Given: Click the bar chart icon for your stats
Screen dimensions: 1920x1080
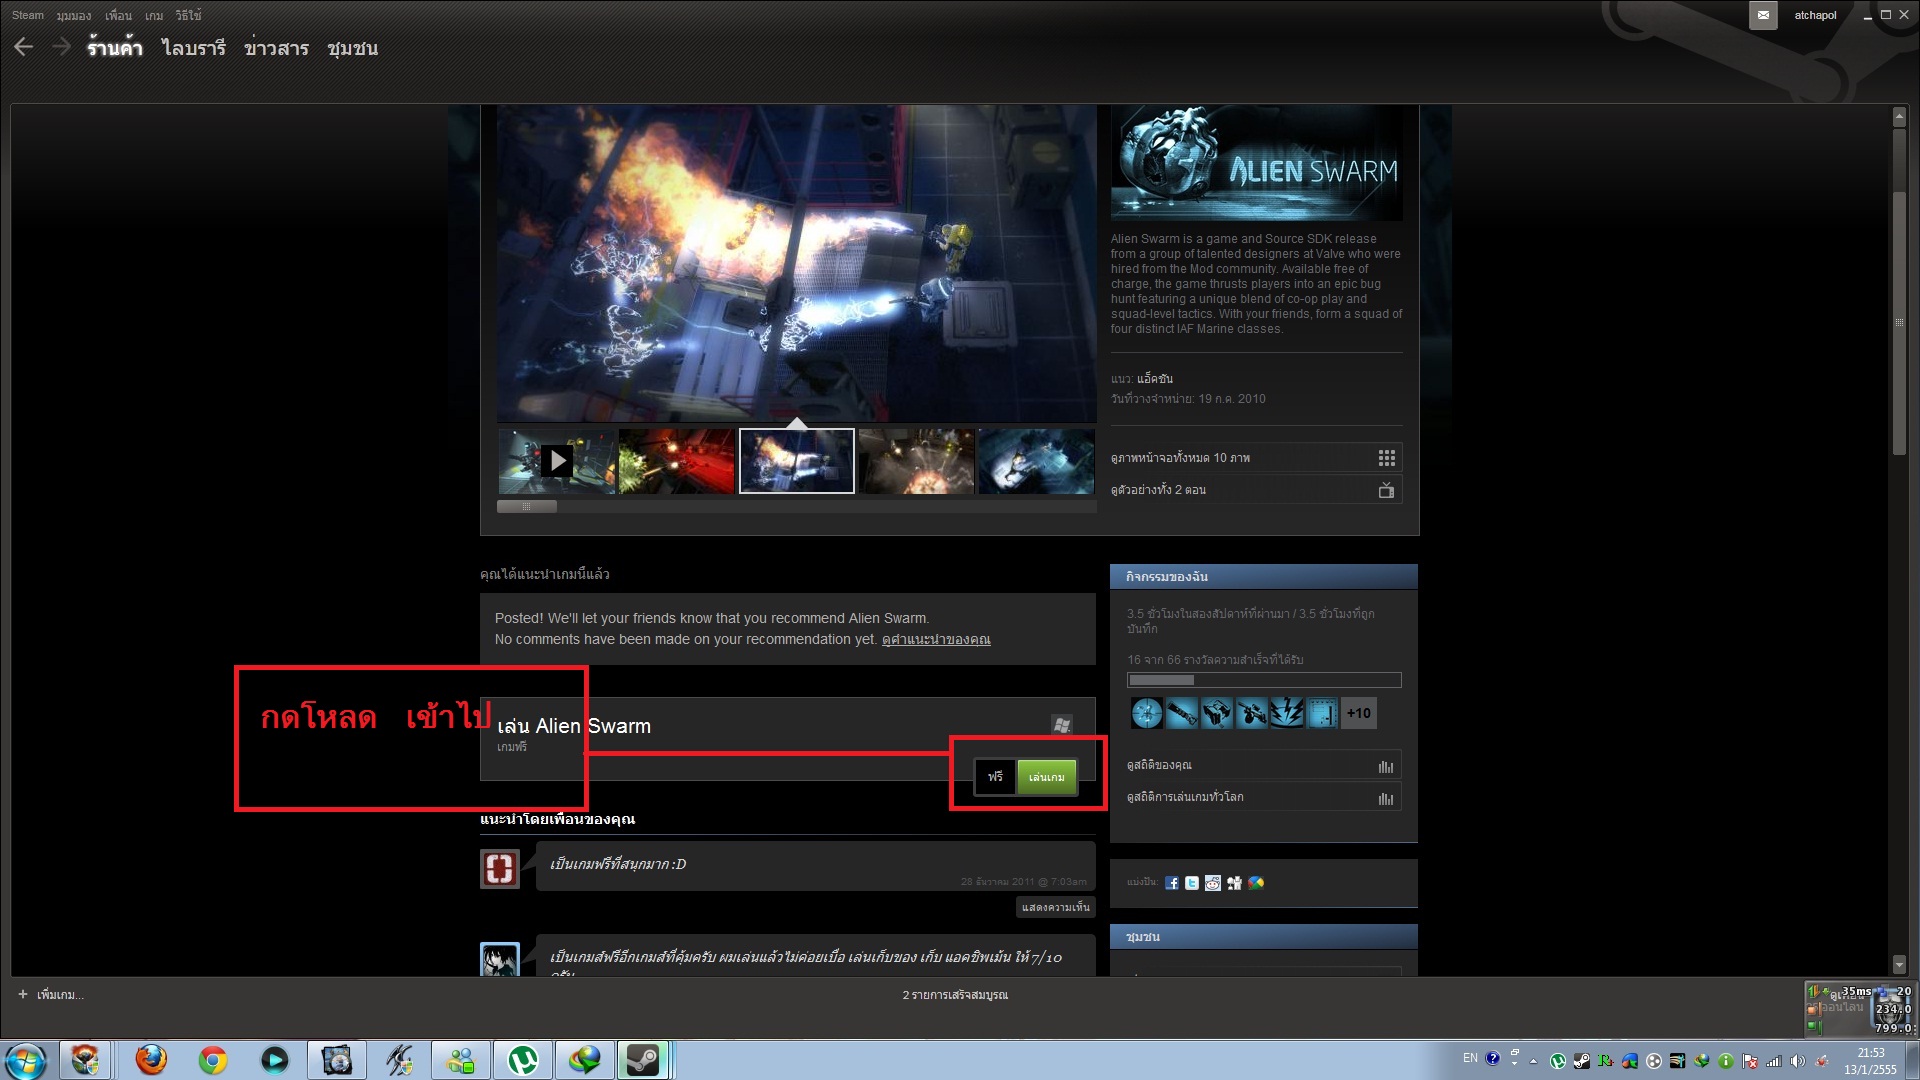Looking at the screenshot, I should [x=1386, y=766].
